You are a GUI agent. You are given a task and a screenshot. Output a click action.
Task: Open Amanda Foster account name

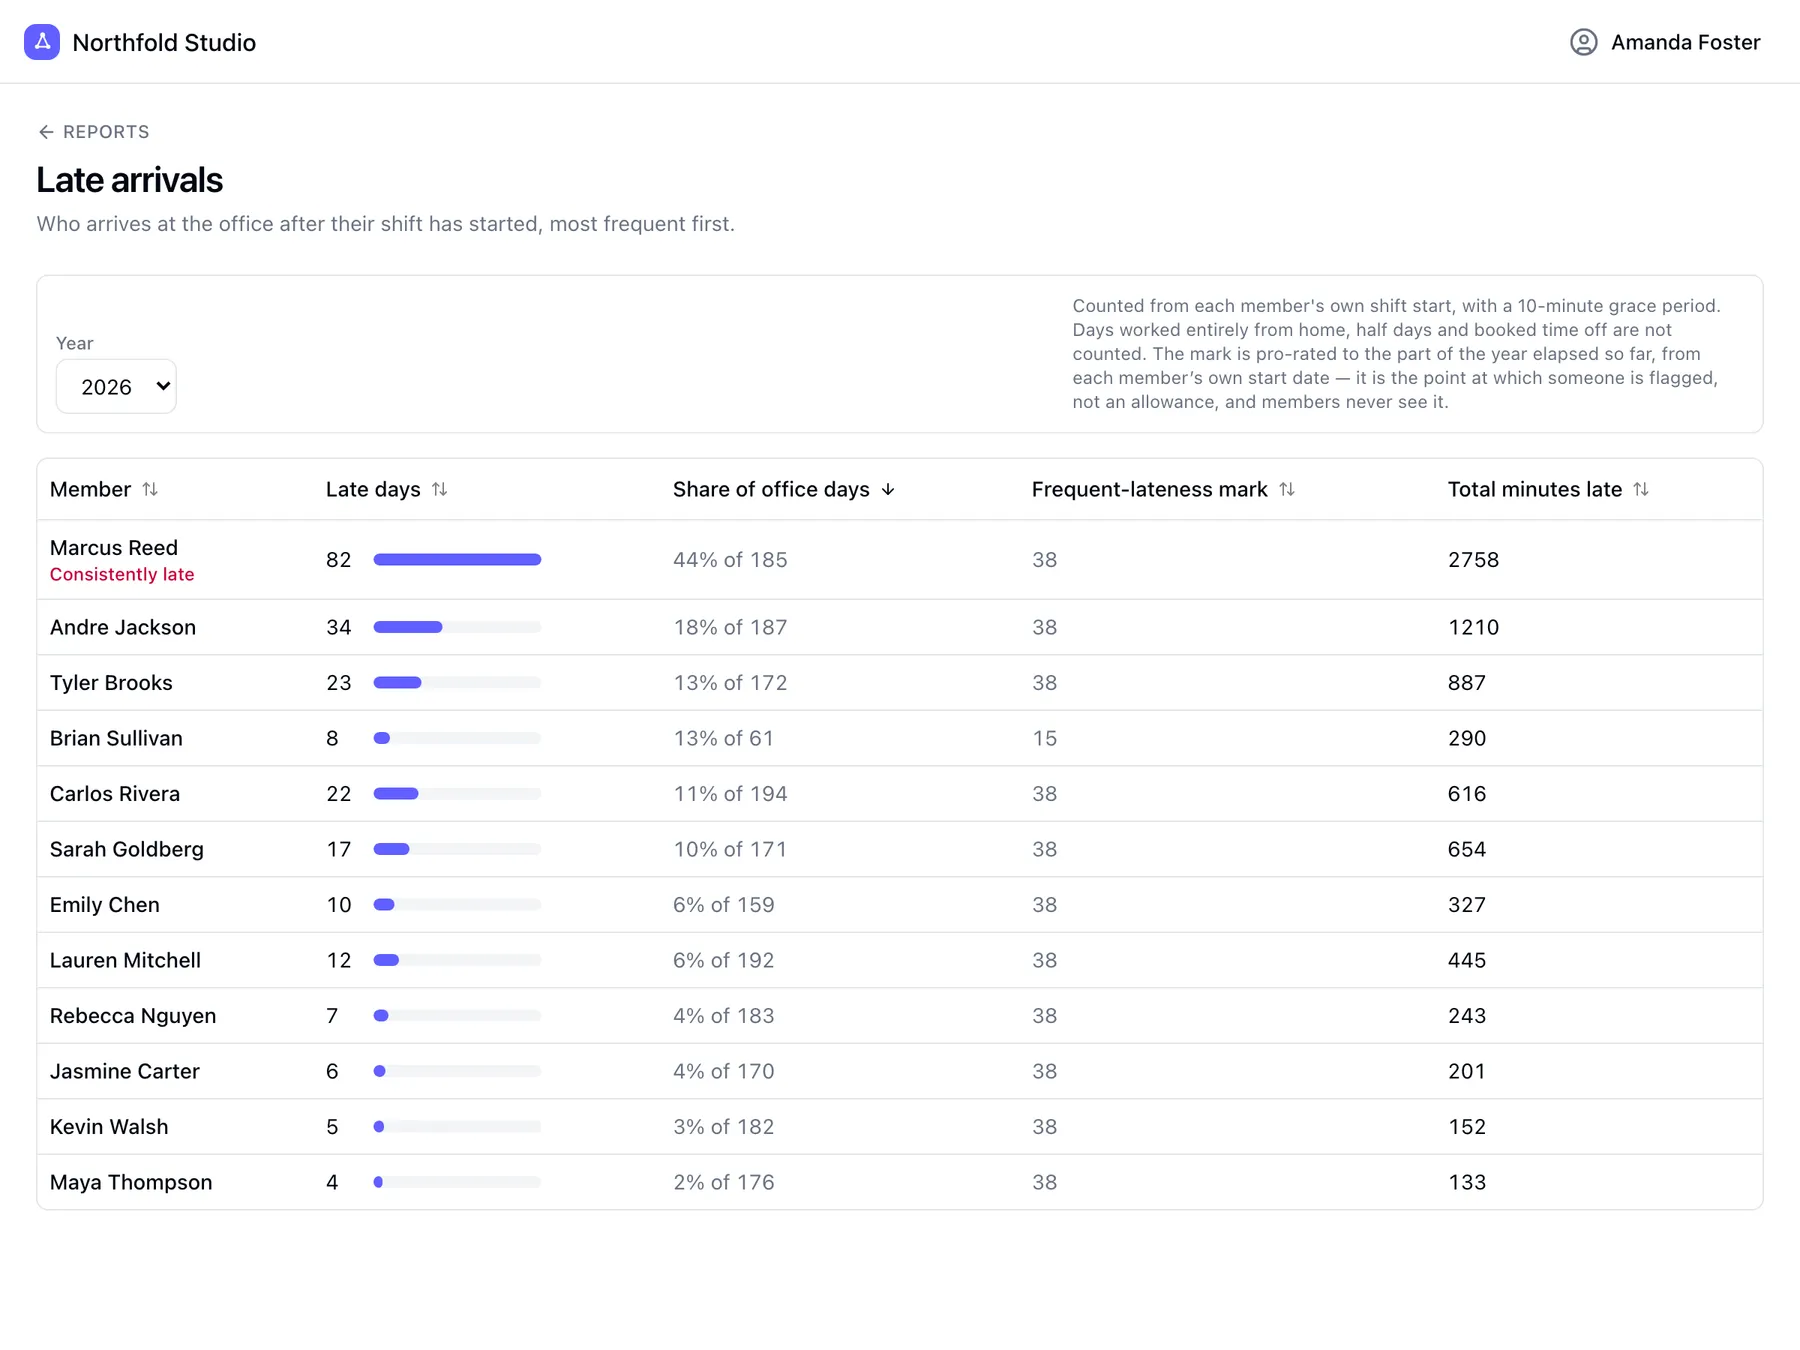tap(1686, 42)
